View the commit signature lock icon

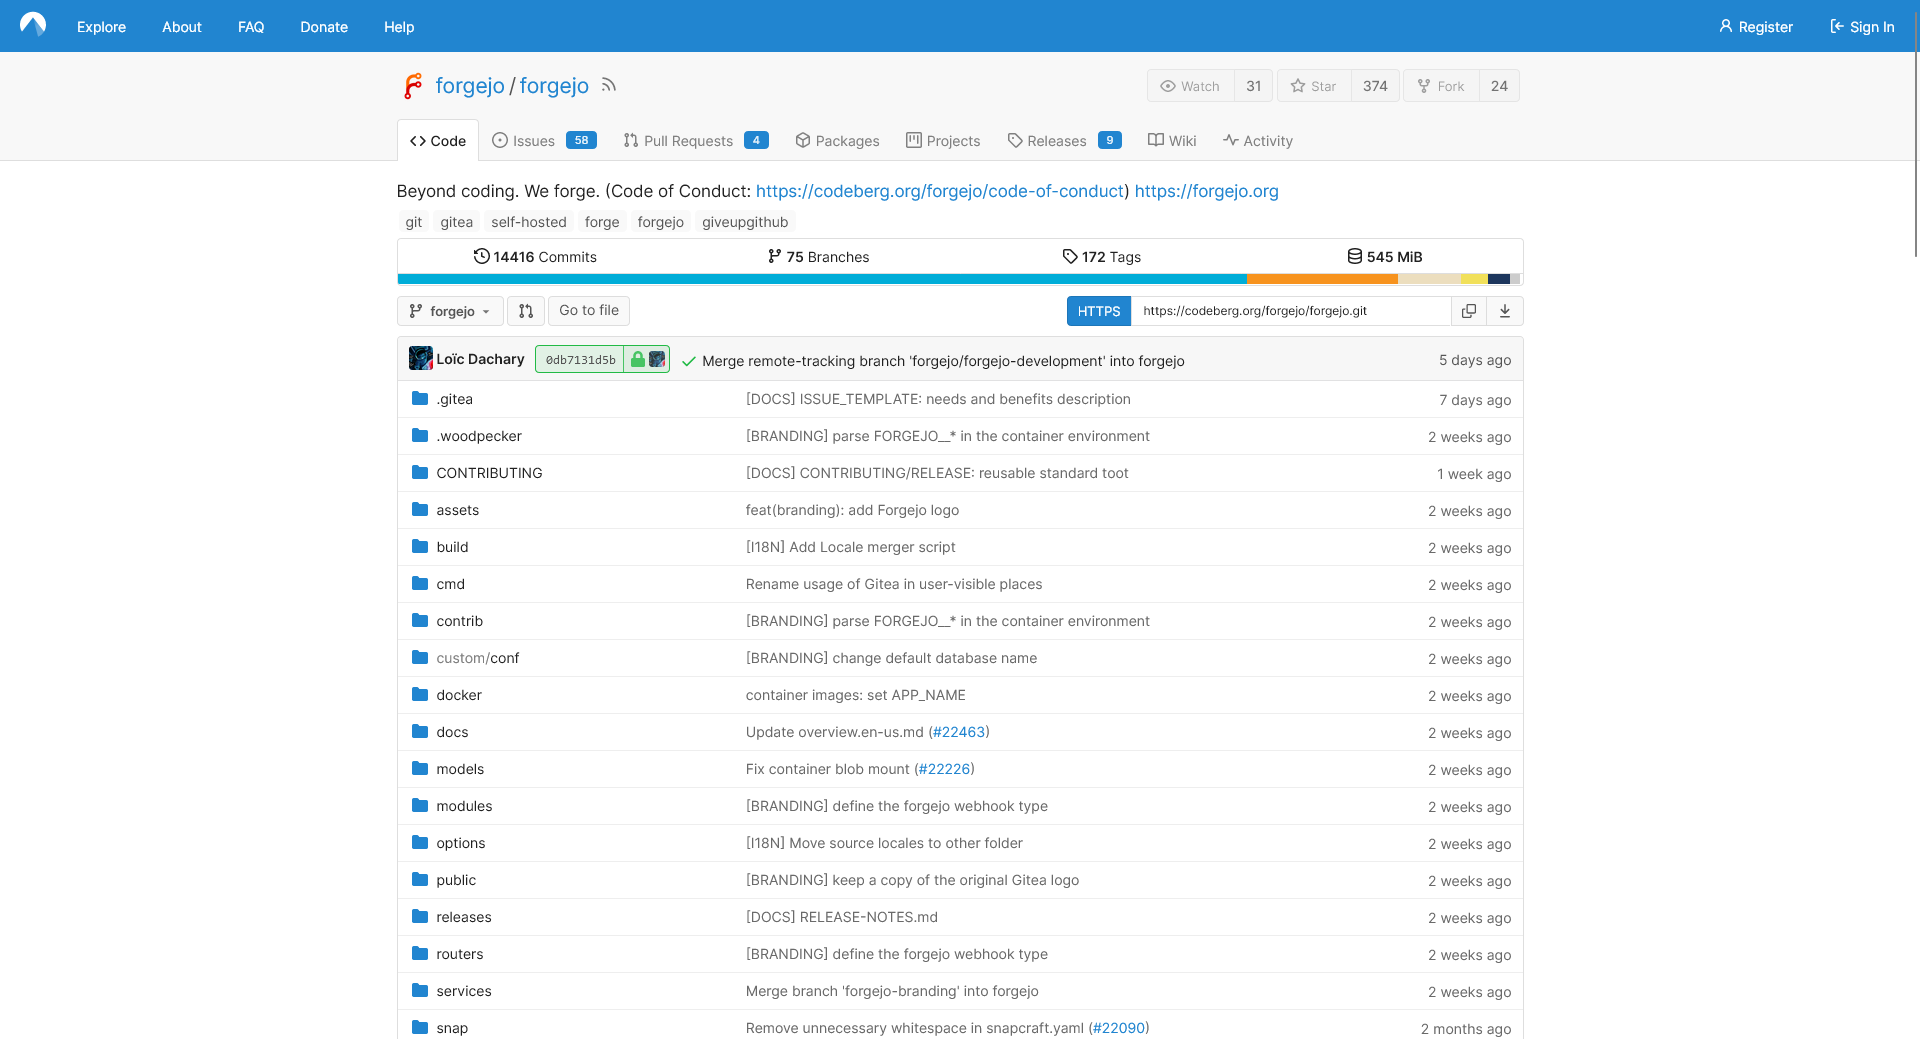tap(637, 359)
